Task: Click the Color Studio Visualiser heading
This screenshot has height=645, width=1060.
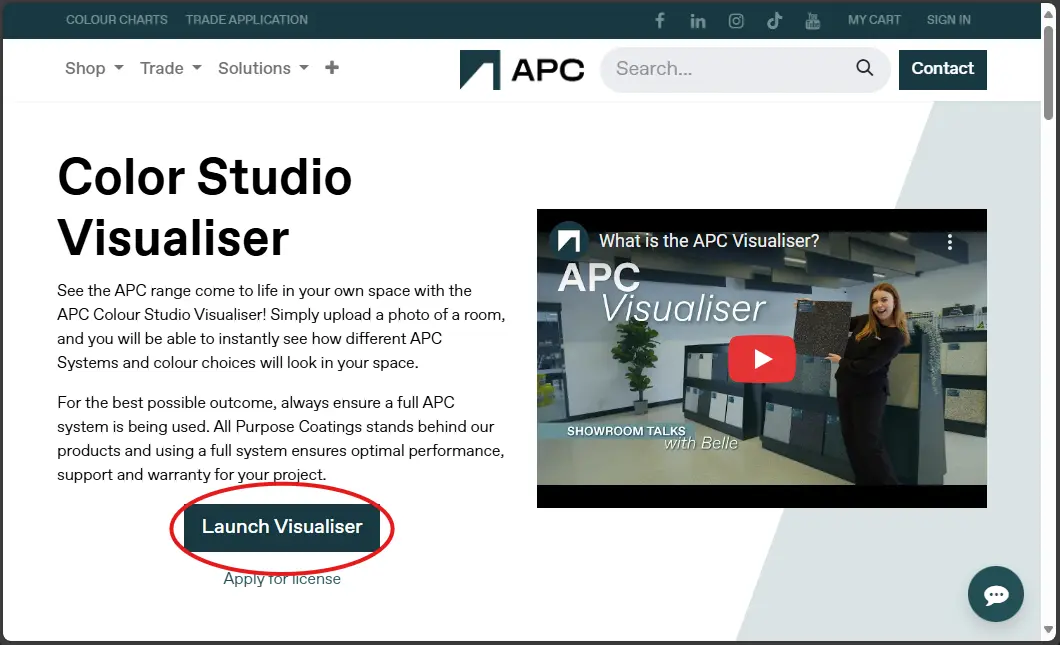Action: (x=205, y=207)
